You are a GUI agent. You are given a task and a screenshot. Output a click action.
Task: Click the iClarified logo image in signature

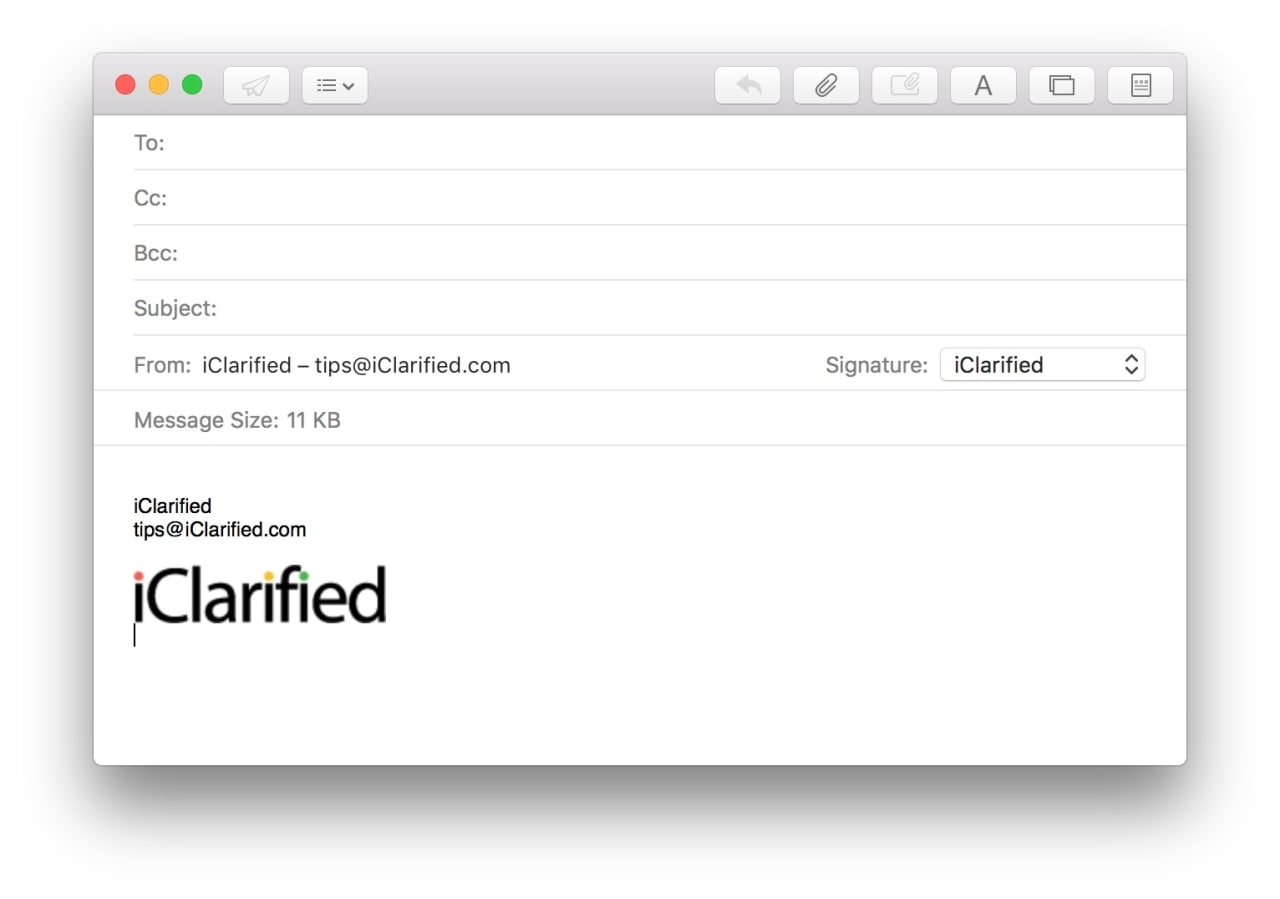pyautogui.click(x=260, y=596)
